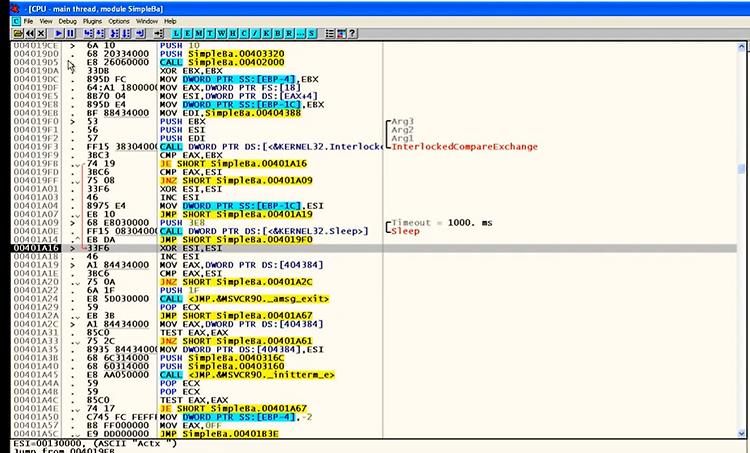Open the CPU window (C button)
The height and width of the screenshot is (453, 750).
(x=244, y=33)
